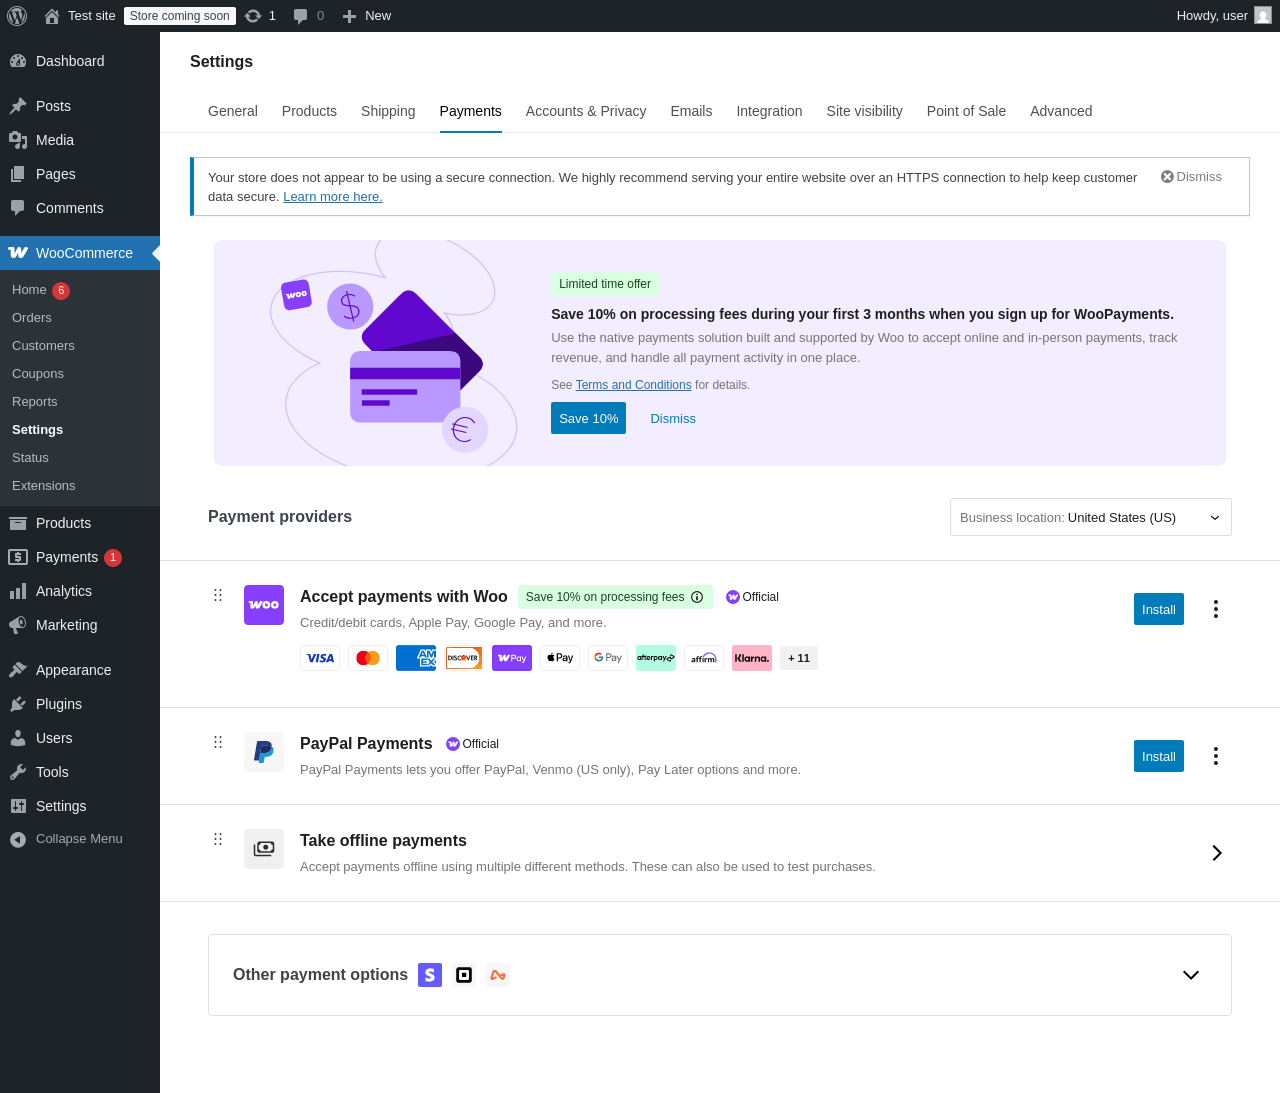1280x1093 pixels.
Task: Open Take offline payments chevron arrow
Action: pyautogui.click(x=1217, y=853)
